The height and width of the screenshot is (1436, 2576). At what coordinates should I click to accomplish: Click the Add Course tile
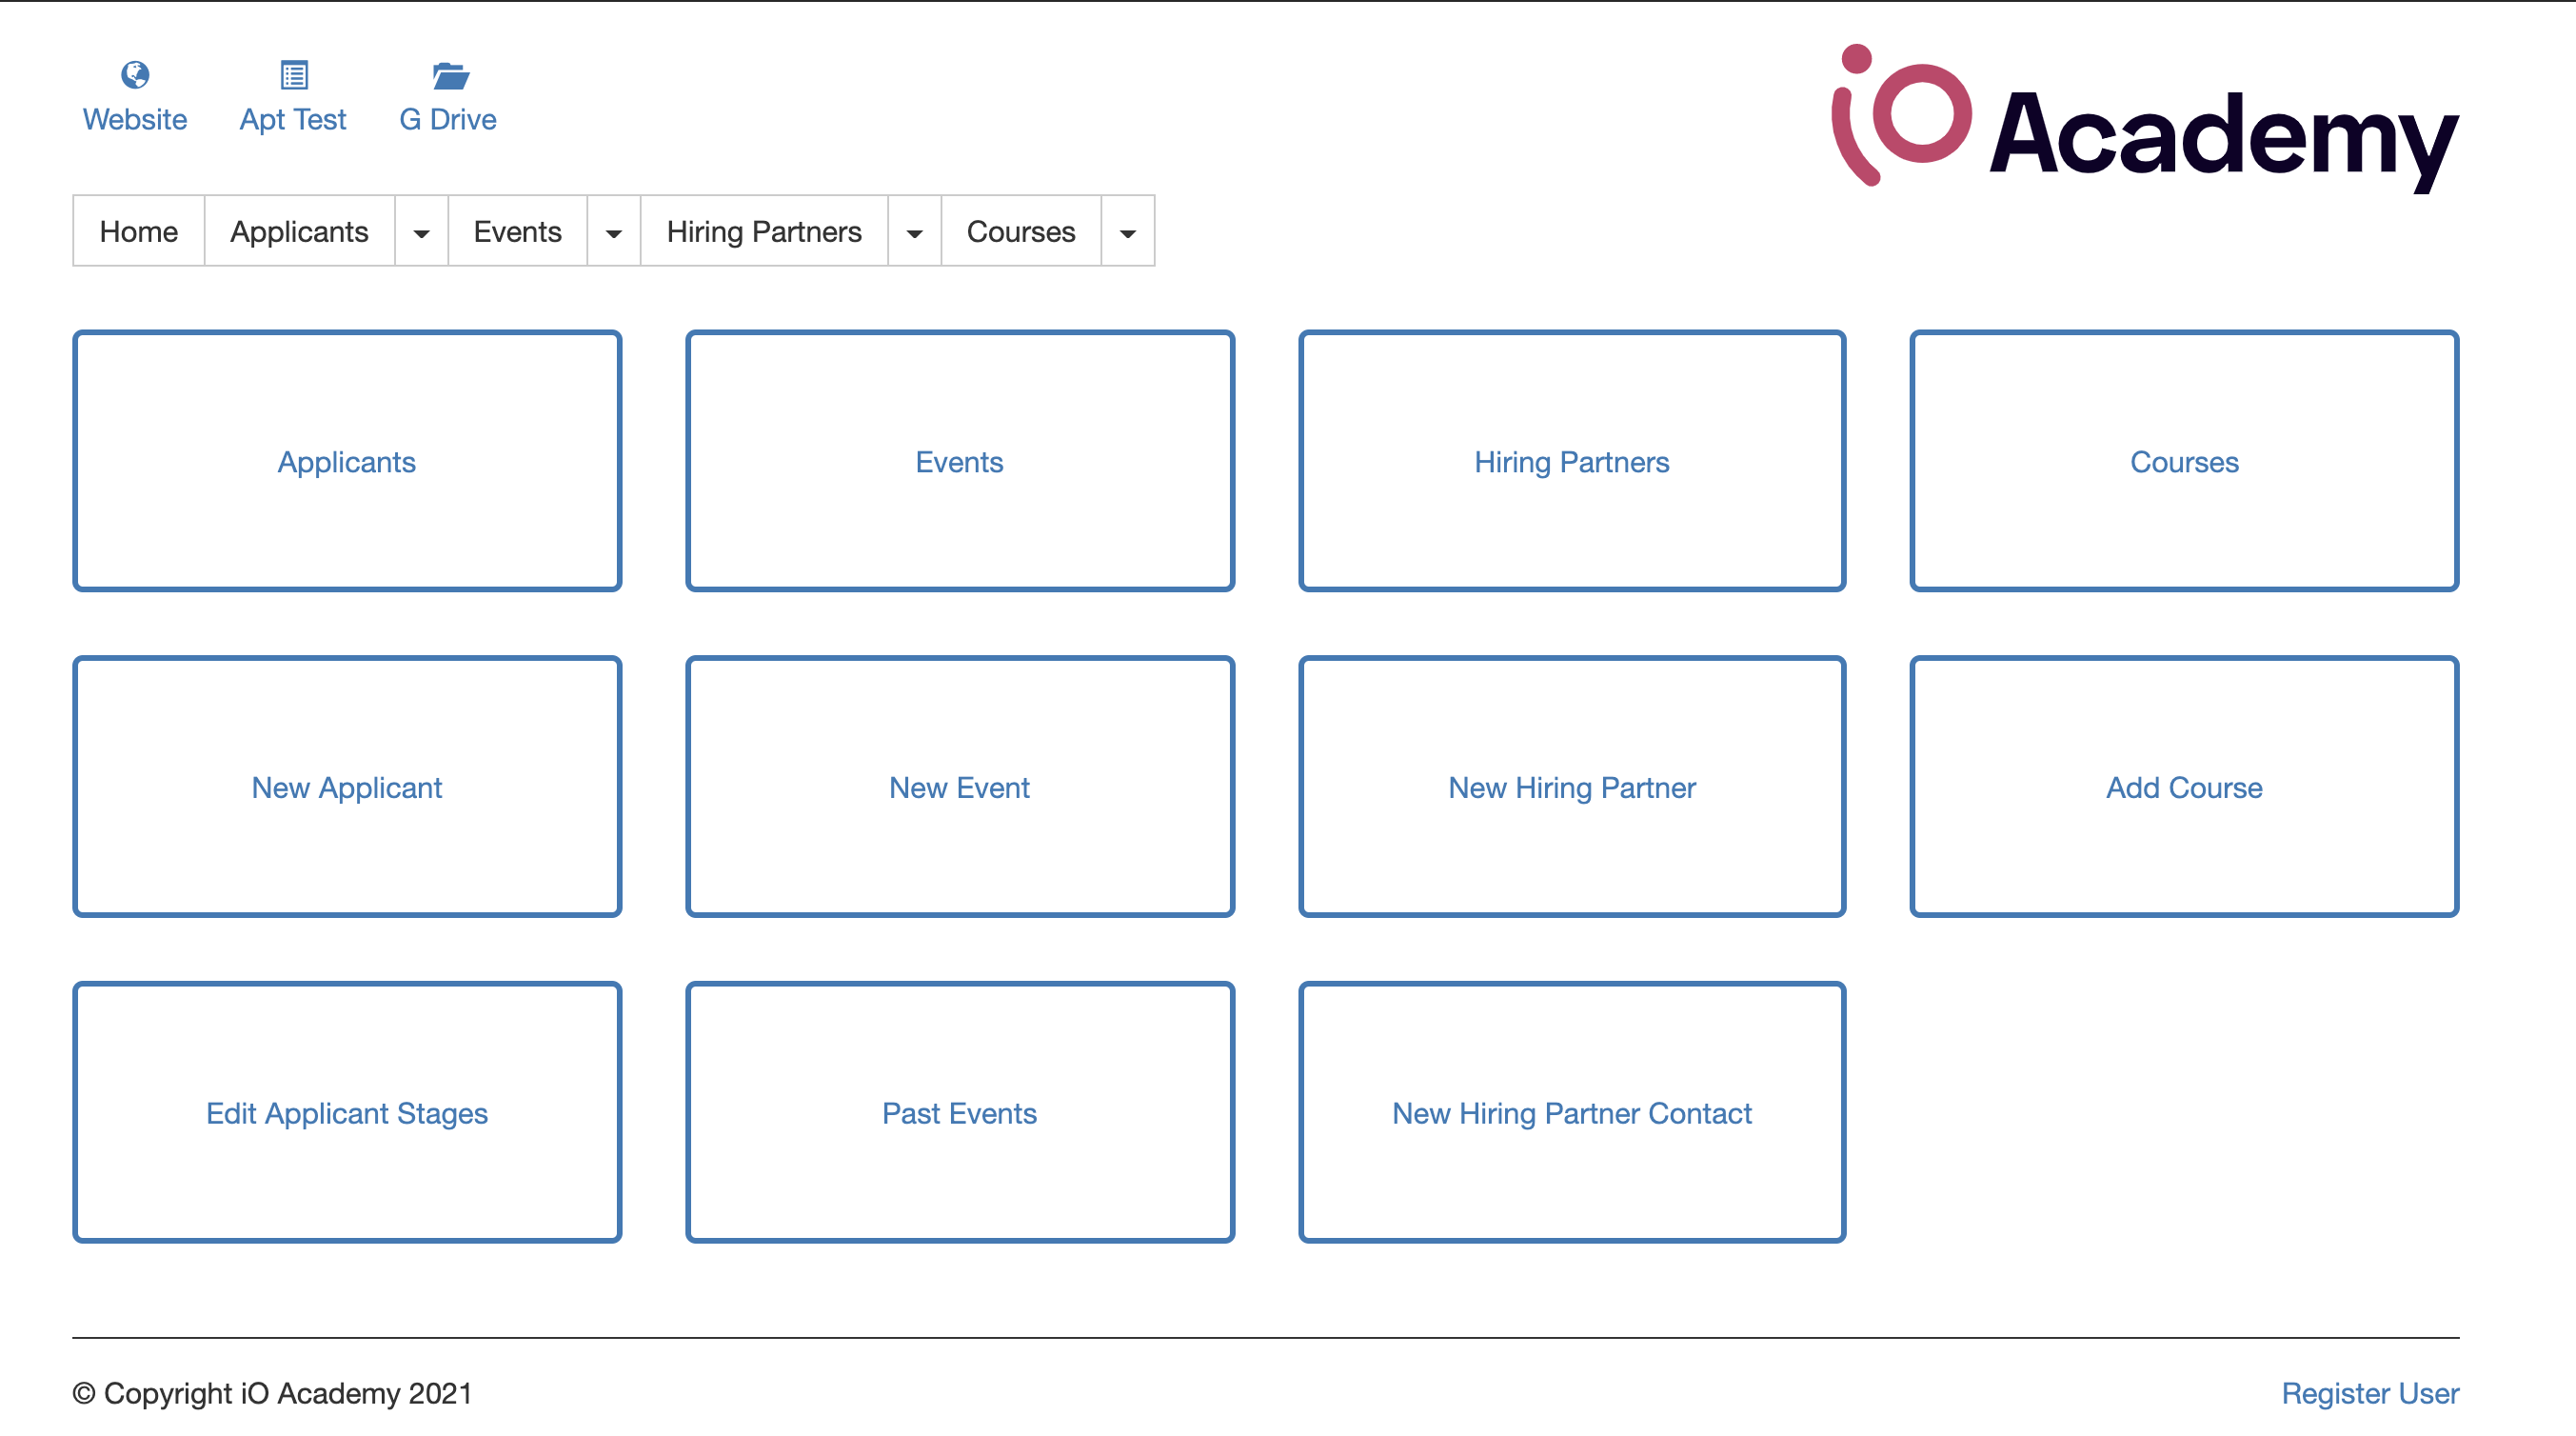coord(2183,787)
